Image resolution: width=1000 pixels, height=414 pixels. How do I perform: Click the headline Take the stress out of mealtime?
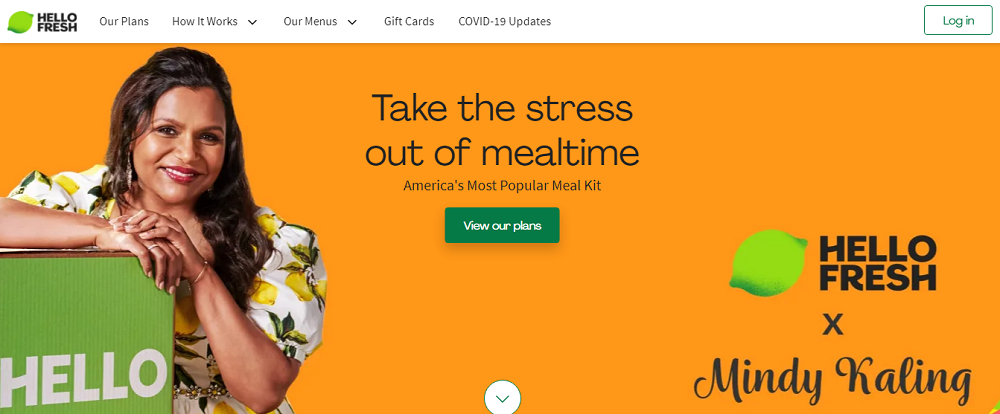[x=502, y=130]
